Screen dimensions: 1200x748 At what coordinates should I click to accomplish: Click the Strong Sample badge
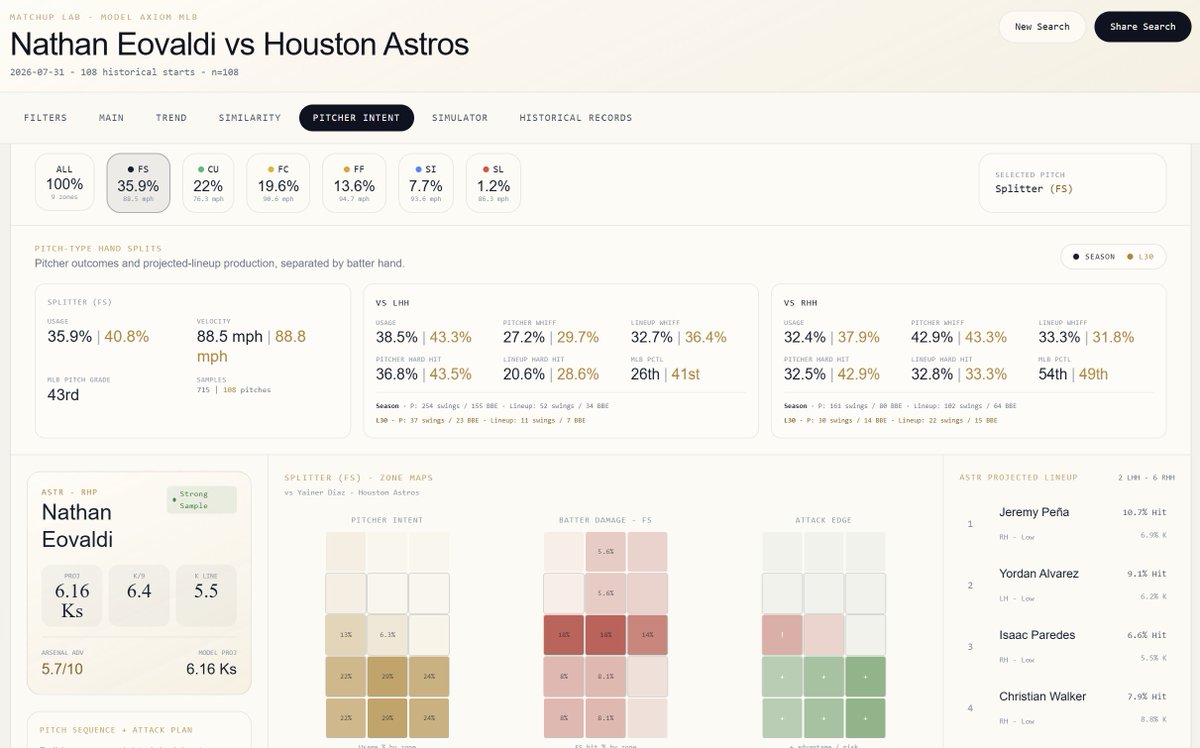202,500
